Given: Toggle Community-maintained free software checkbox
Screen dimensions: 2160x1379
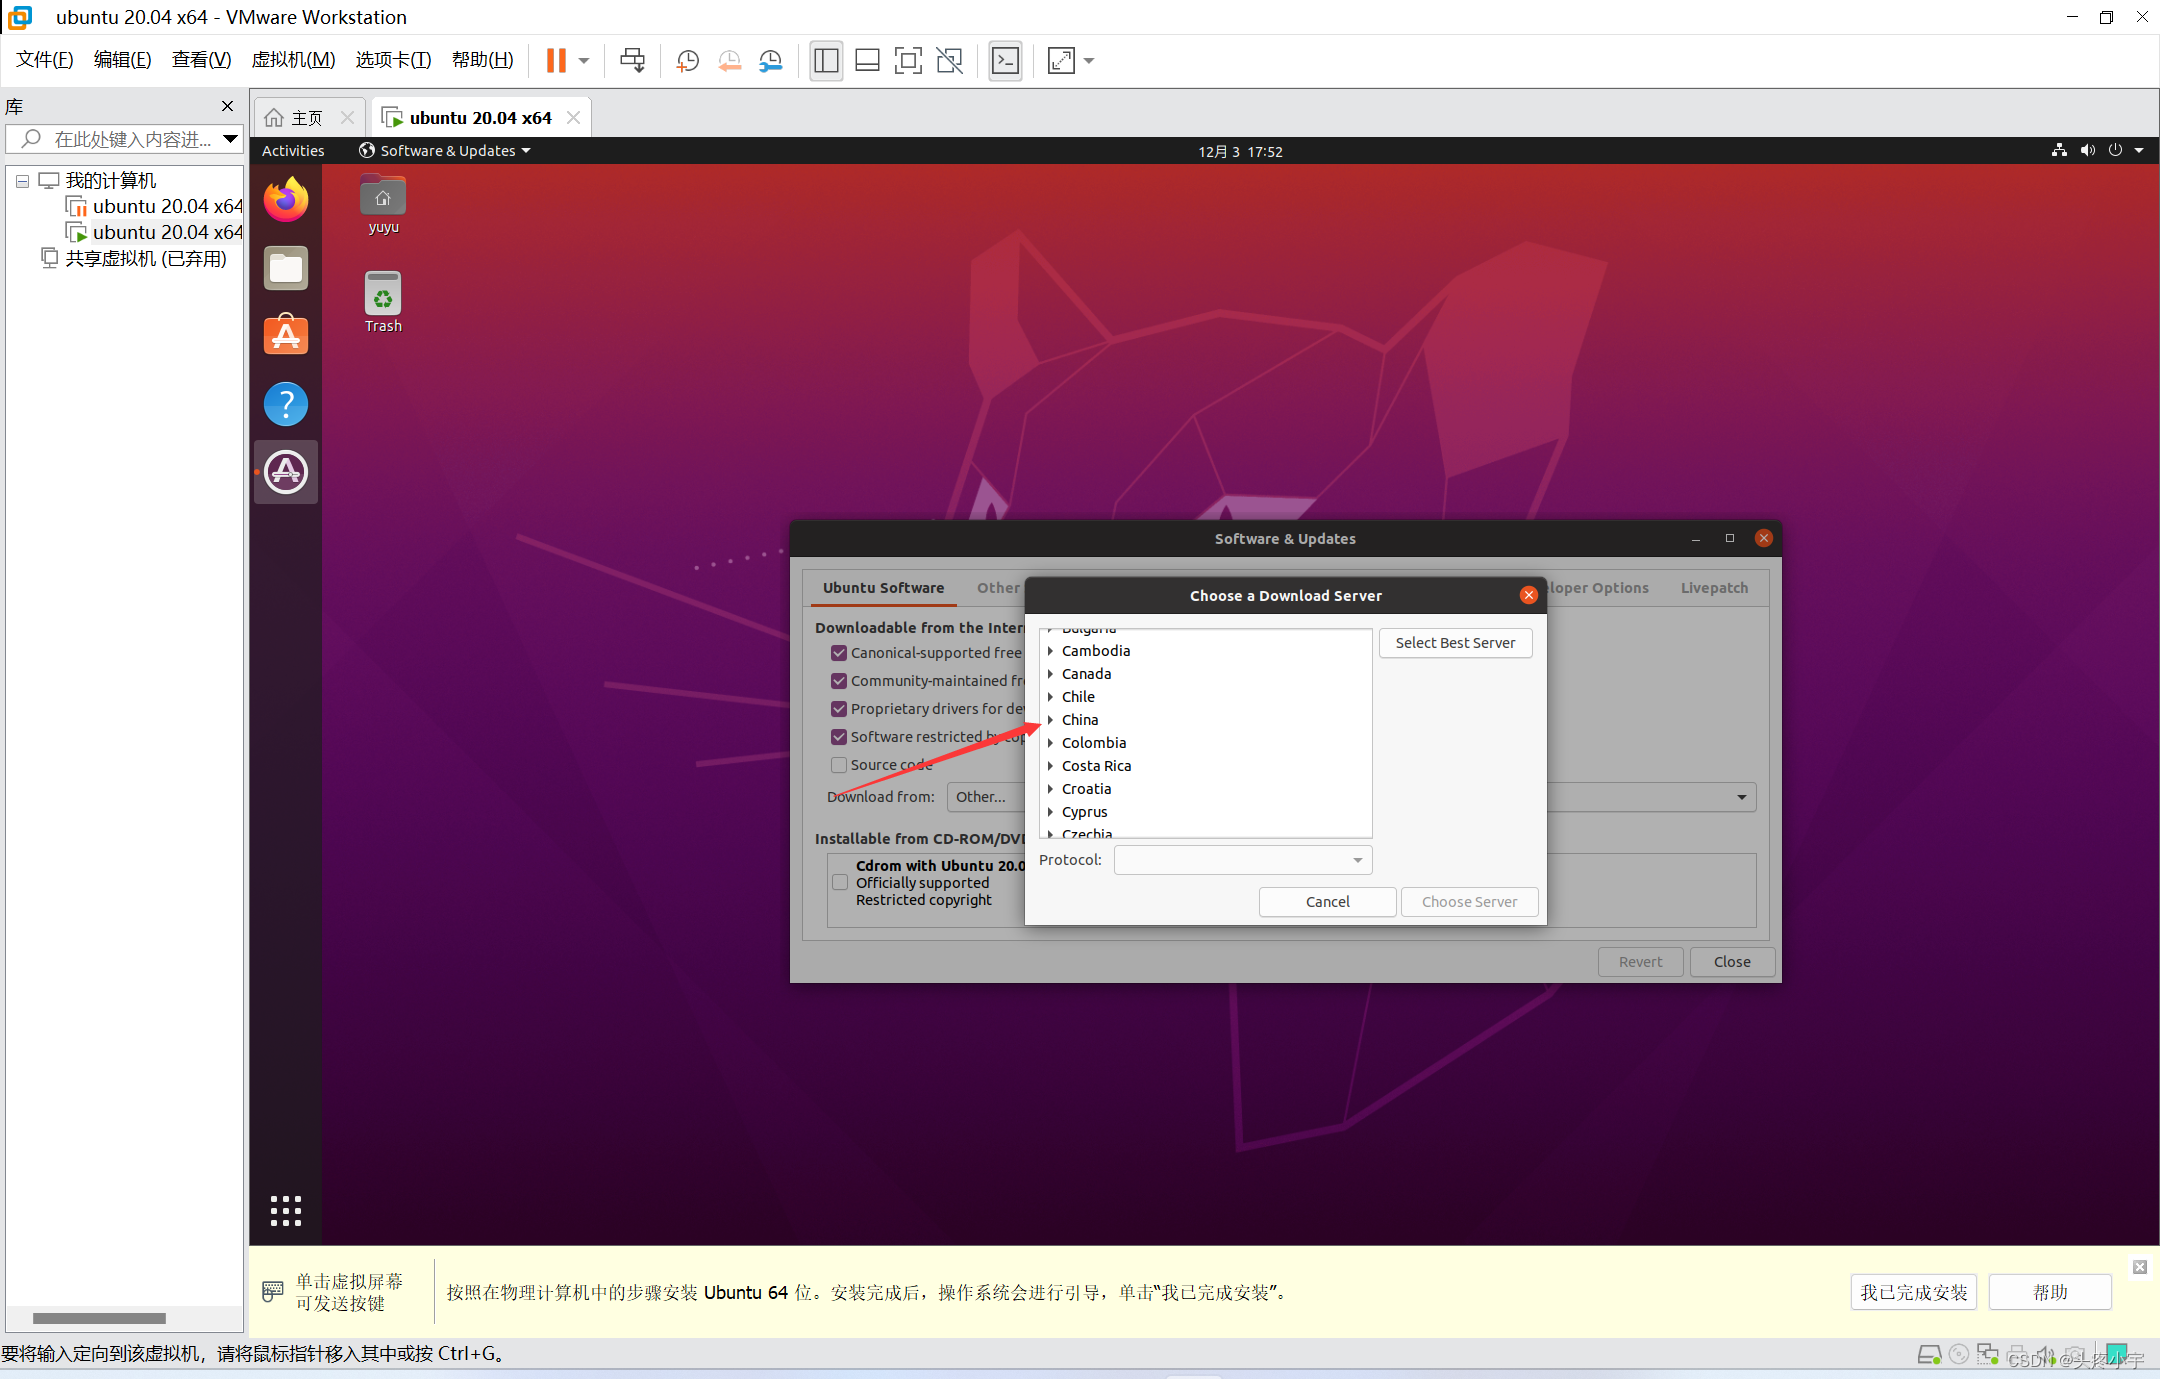Looking at the screenshot, I should (x=839, y=681).
